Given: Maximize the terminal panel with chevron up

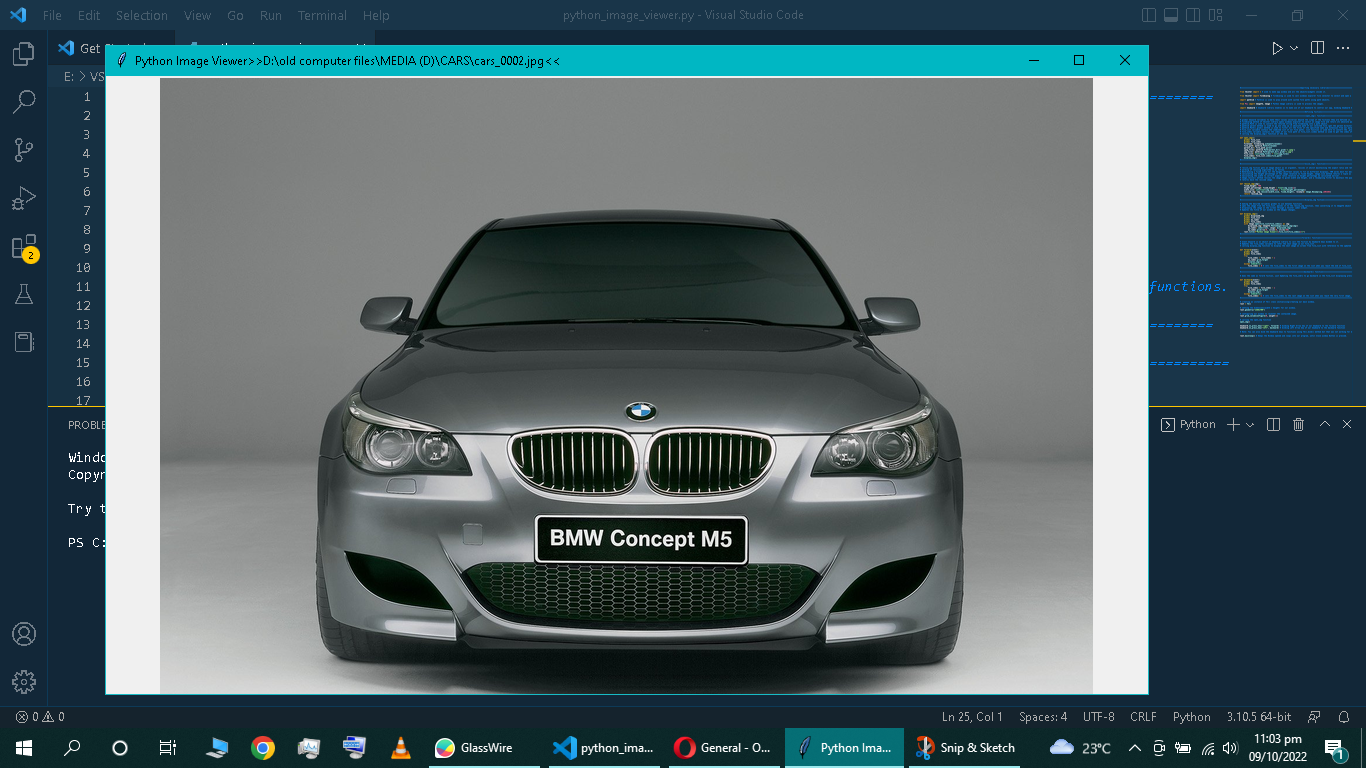Looking at the screenshot, I should [1324, 425].
